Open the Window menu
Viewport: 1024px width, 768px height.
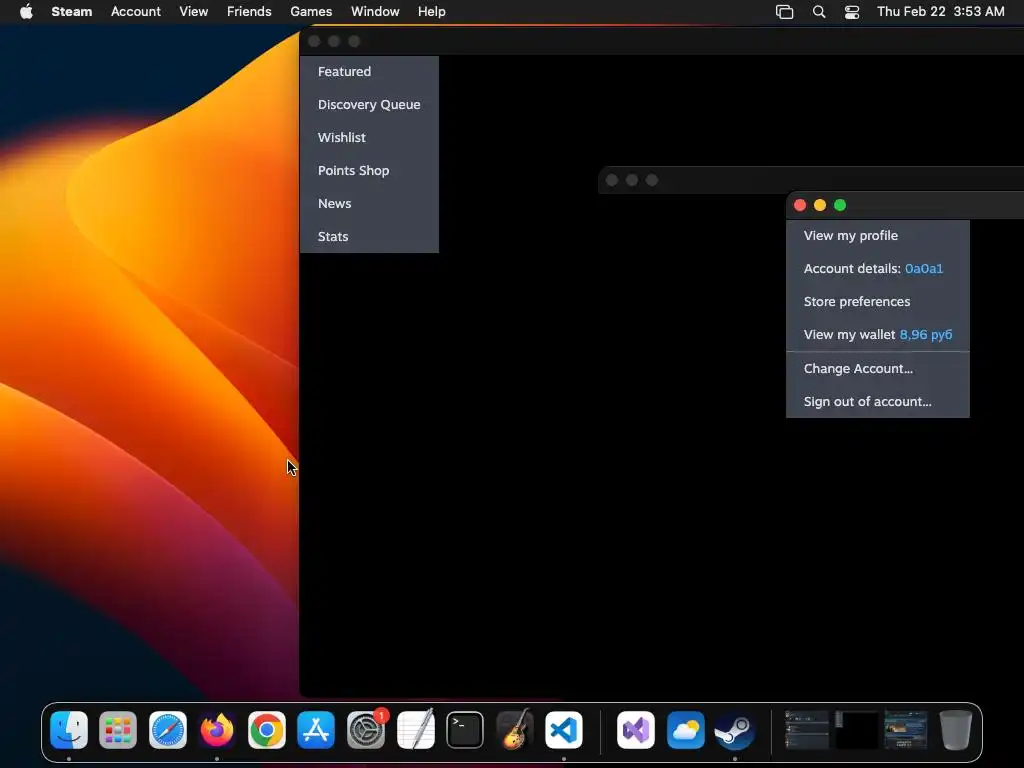pos(375,11)
